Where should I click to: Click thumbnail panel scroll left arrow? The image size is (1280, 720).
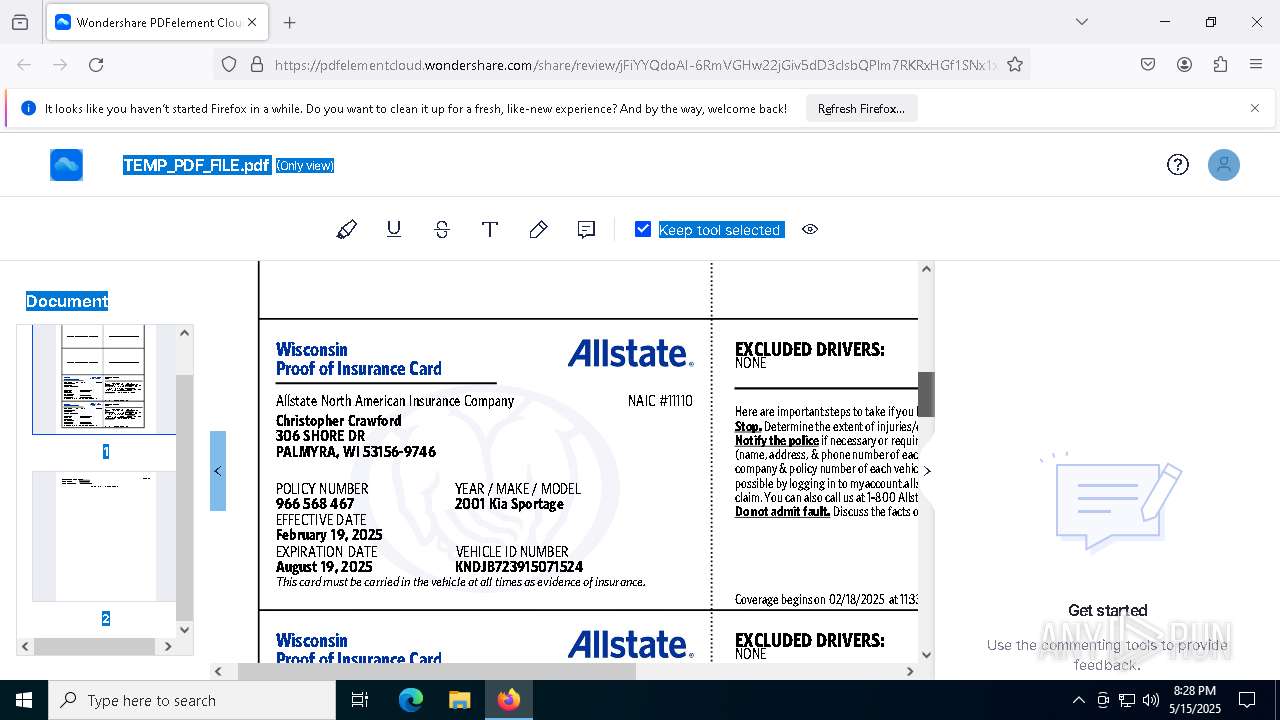point(25,646)
